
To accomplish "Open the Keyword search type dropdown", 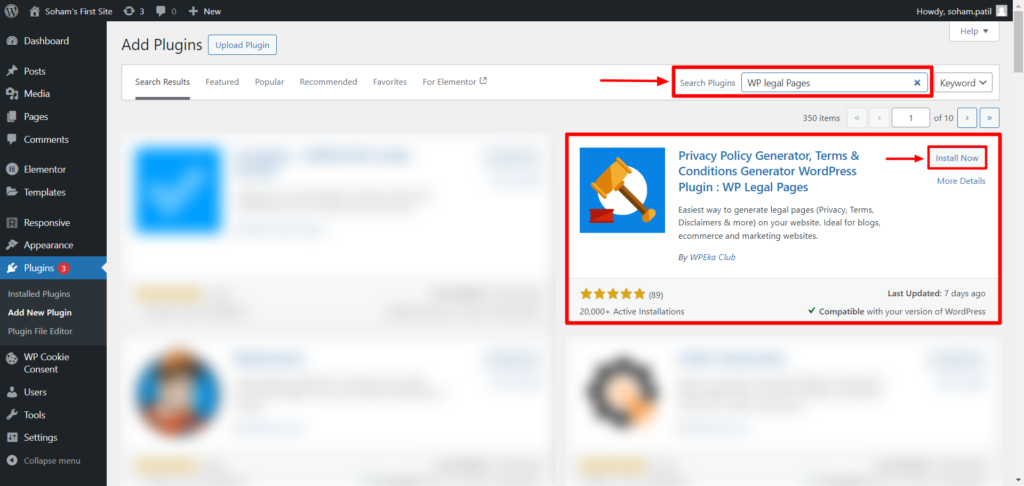I will [x=963, y=83].
